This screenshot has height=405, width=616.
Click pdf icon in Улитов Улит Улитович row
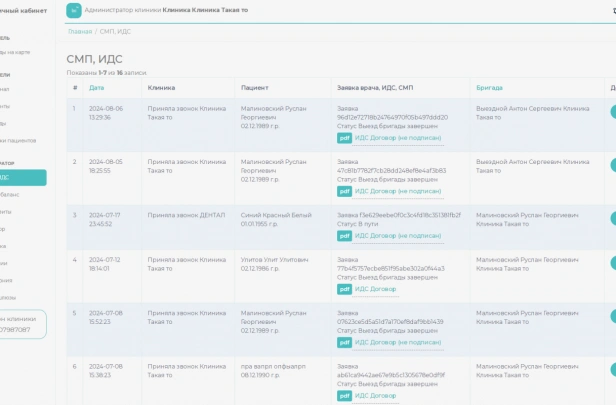pyautogui.click(x=344, y=290)
